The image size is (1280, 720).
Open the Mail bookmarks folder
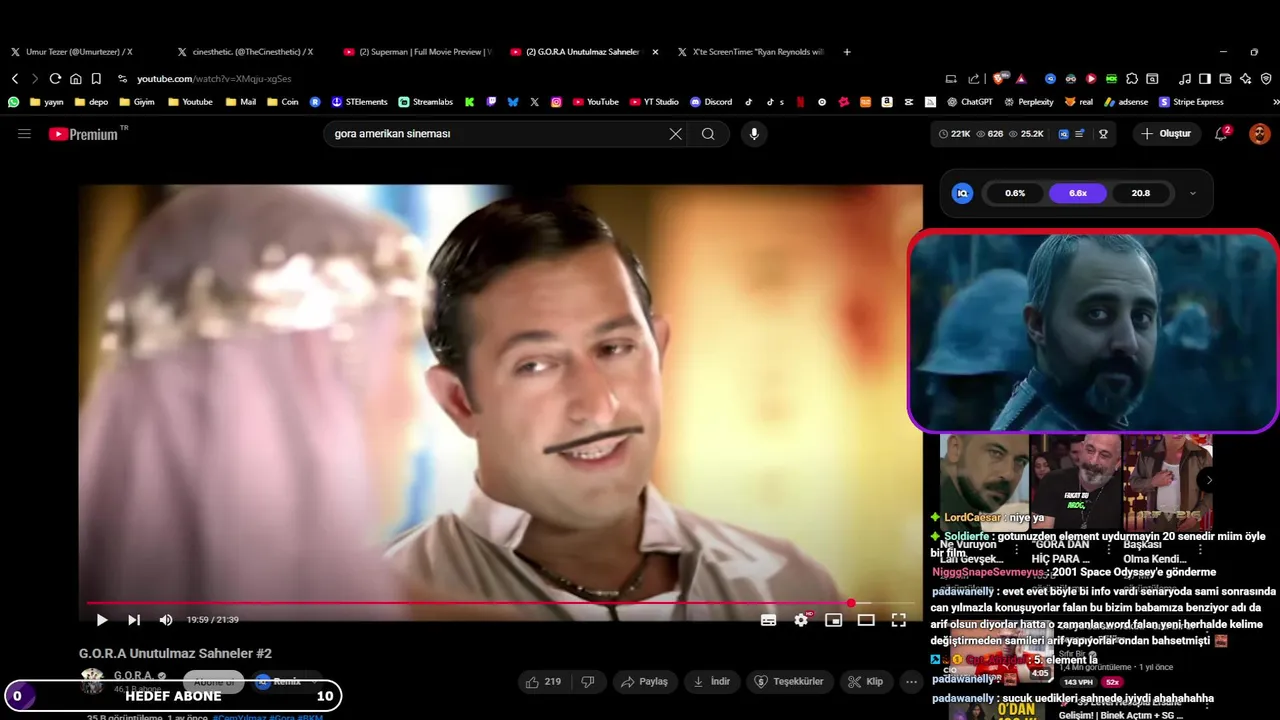[x=241, y=102]
